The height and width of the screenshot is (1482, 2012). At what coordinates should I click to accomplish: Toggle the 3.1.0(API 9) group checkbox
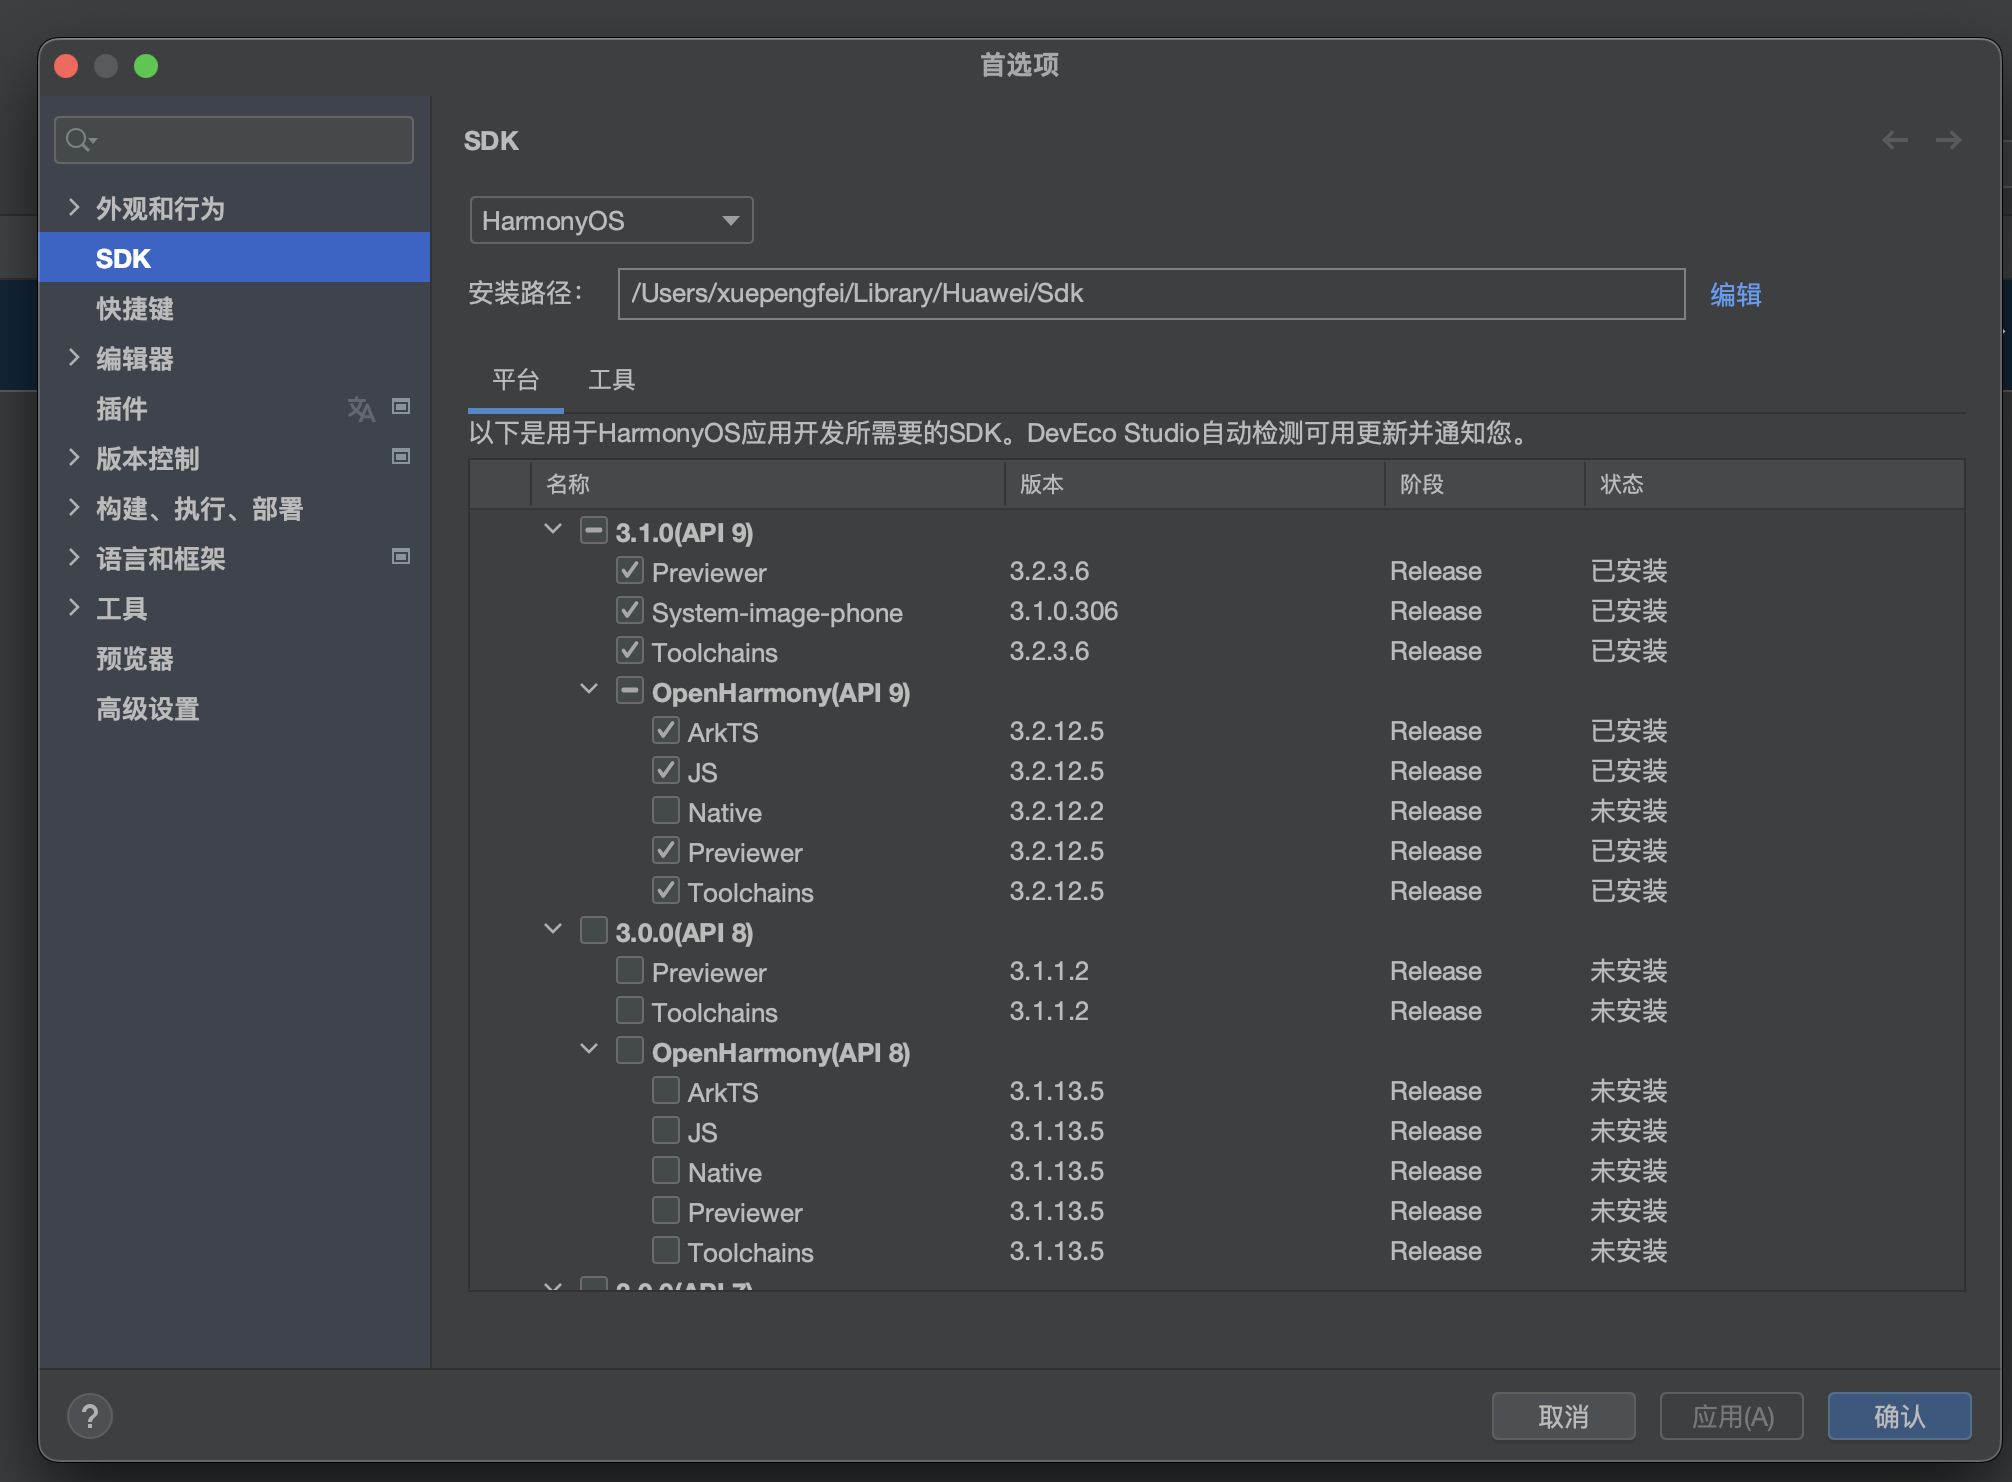[594, 530]
